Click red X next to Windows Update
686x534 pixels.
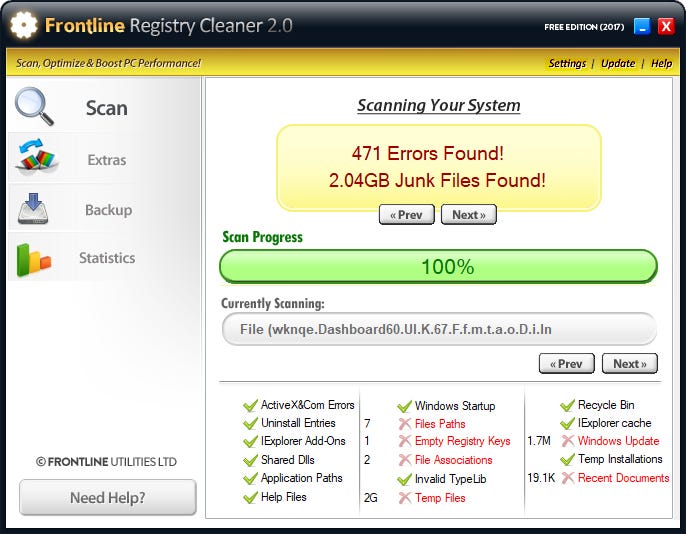pos(567,441)
